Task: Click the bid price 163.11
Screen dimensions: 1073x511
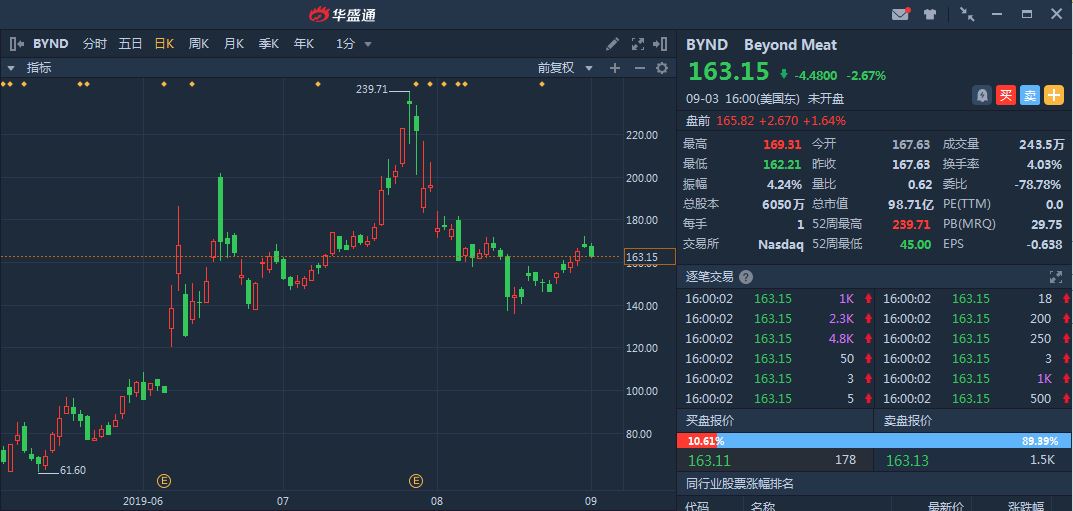Action: 708,460
